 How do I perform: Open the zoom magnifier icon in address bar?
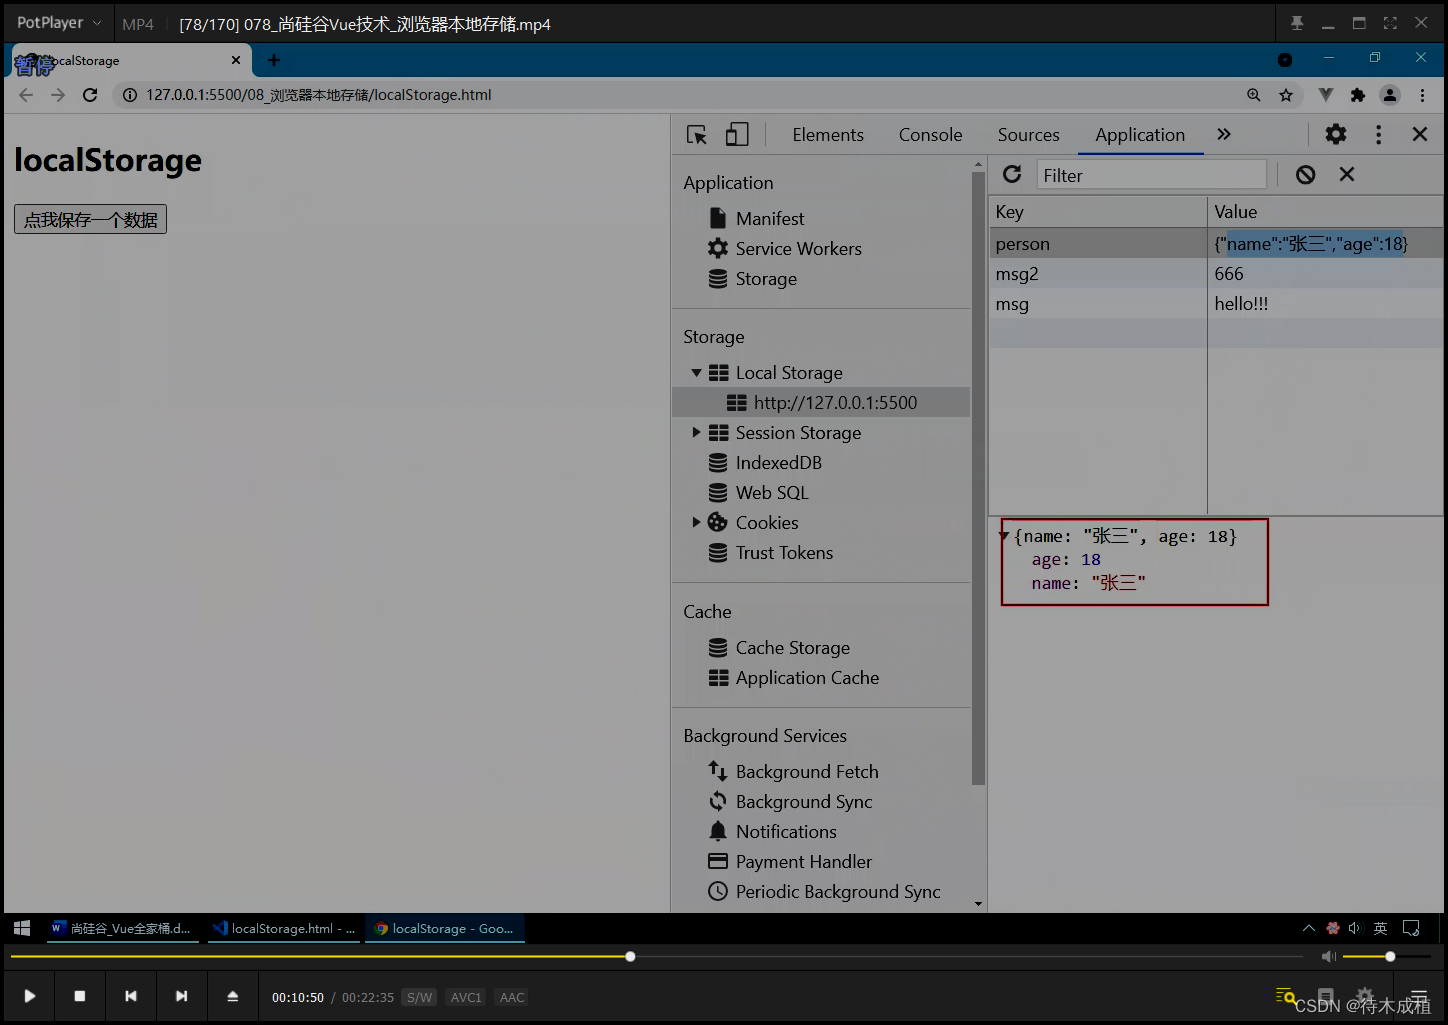coord(1254,95)
